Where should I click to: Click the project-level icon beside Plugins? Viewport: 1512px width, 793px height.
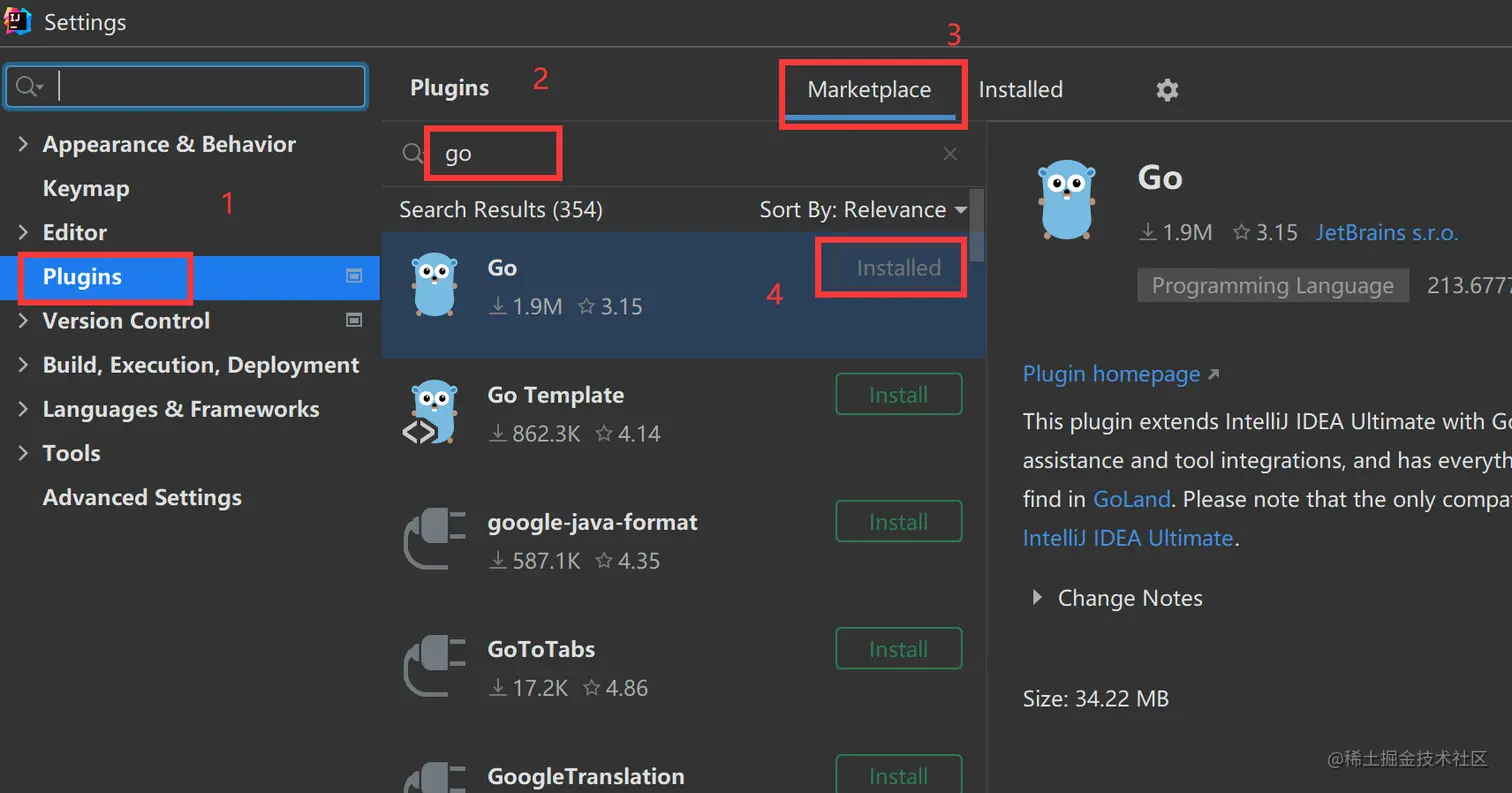point(354,276)
